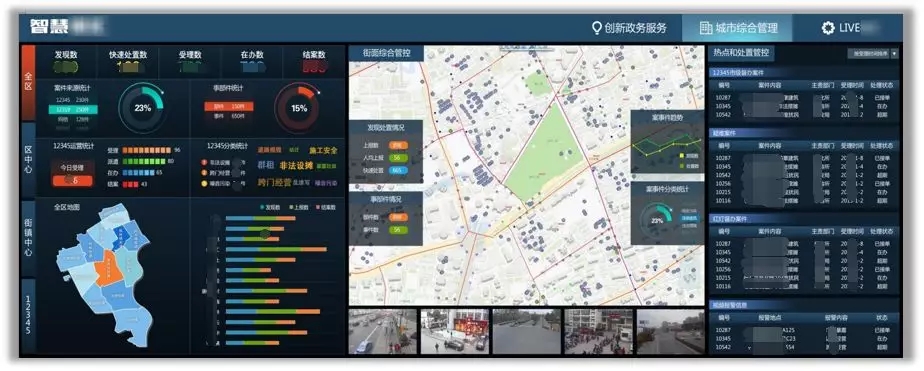Viewport: 924px width, 371px height.
Task: Click the gear icon beside LIVE
Action: point(828,28)
